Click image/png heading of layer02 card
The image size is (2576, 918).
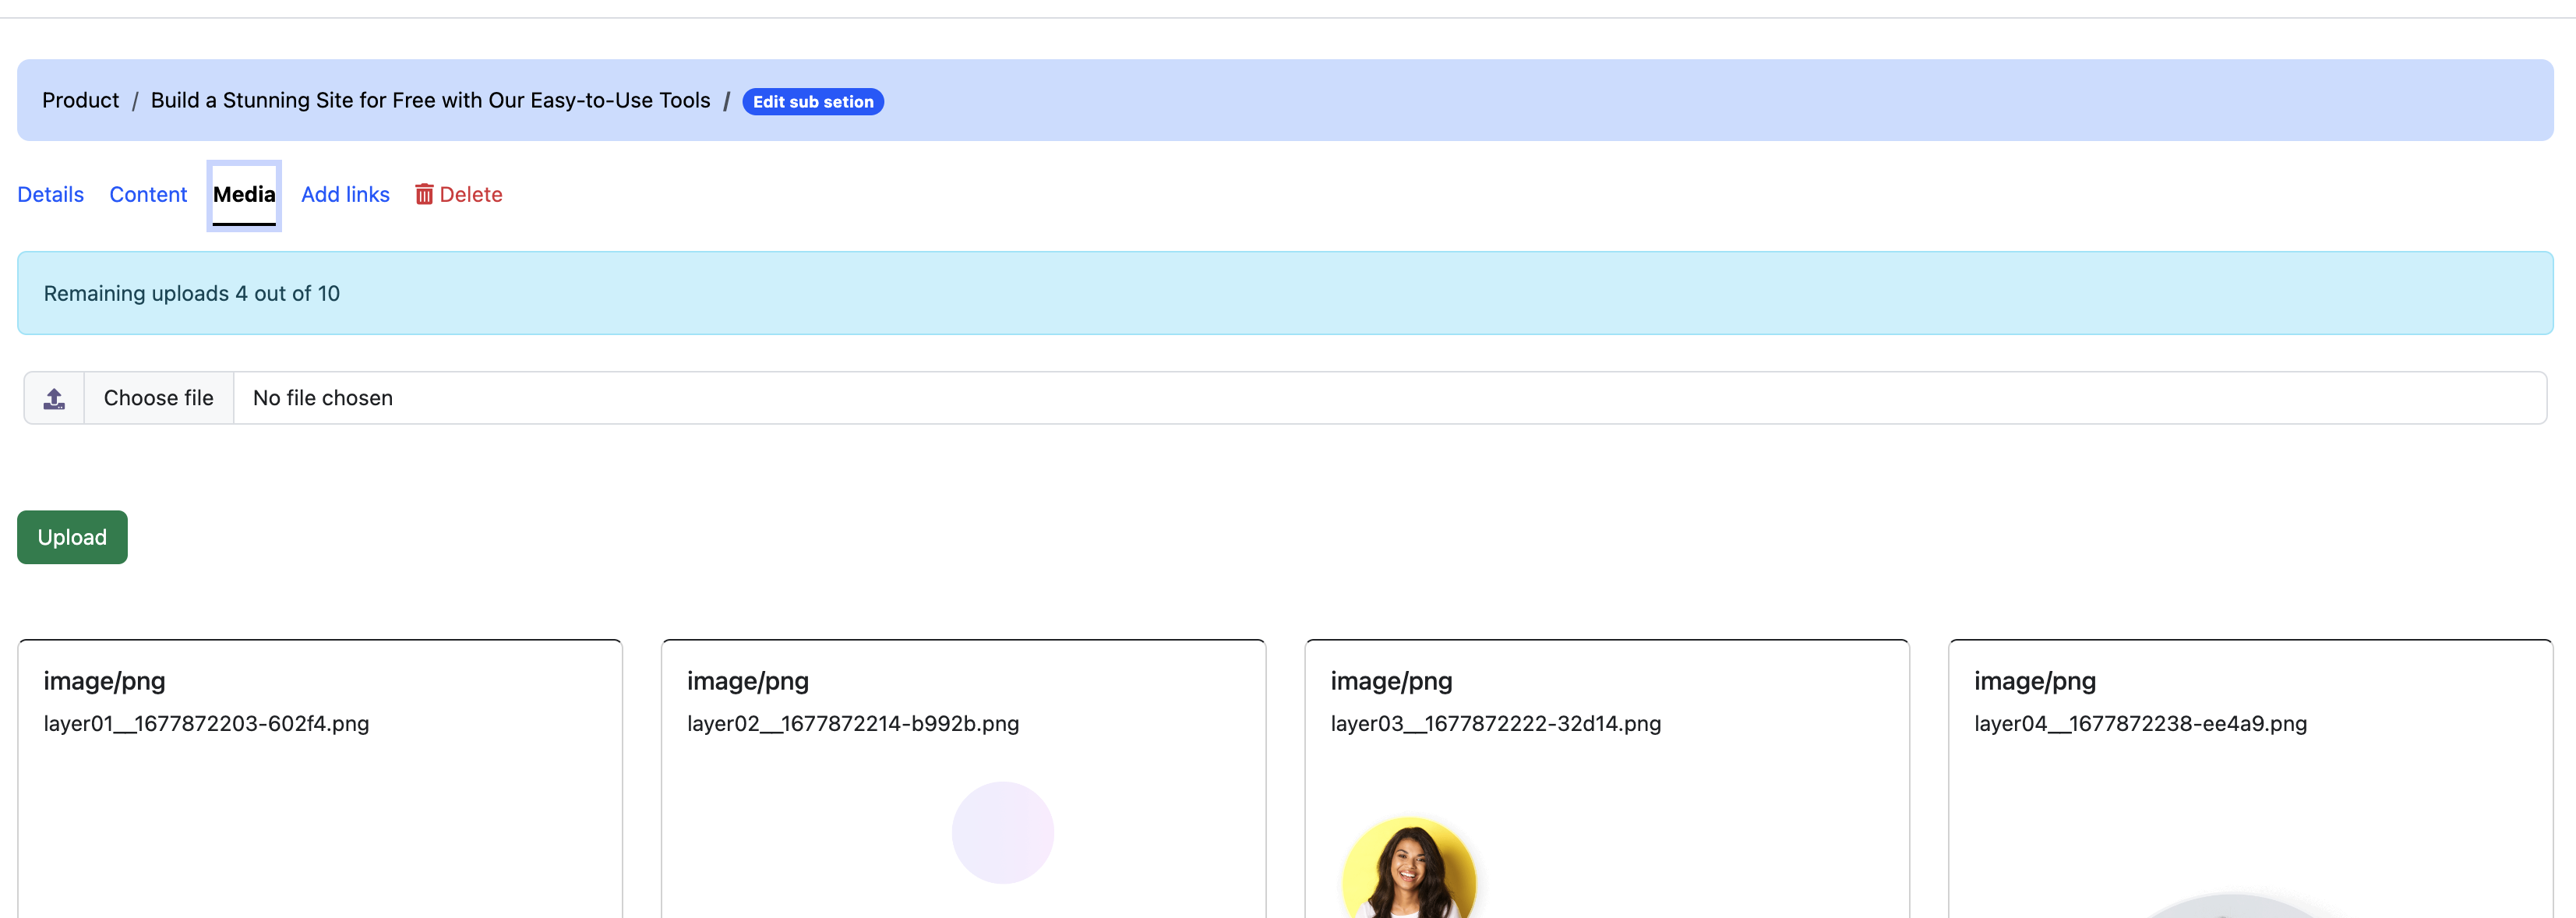coord(748,681)
